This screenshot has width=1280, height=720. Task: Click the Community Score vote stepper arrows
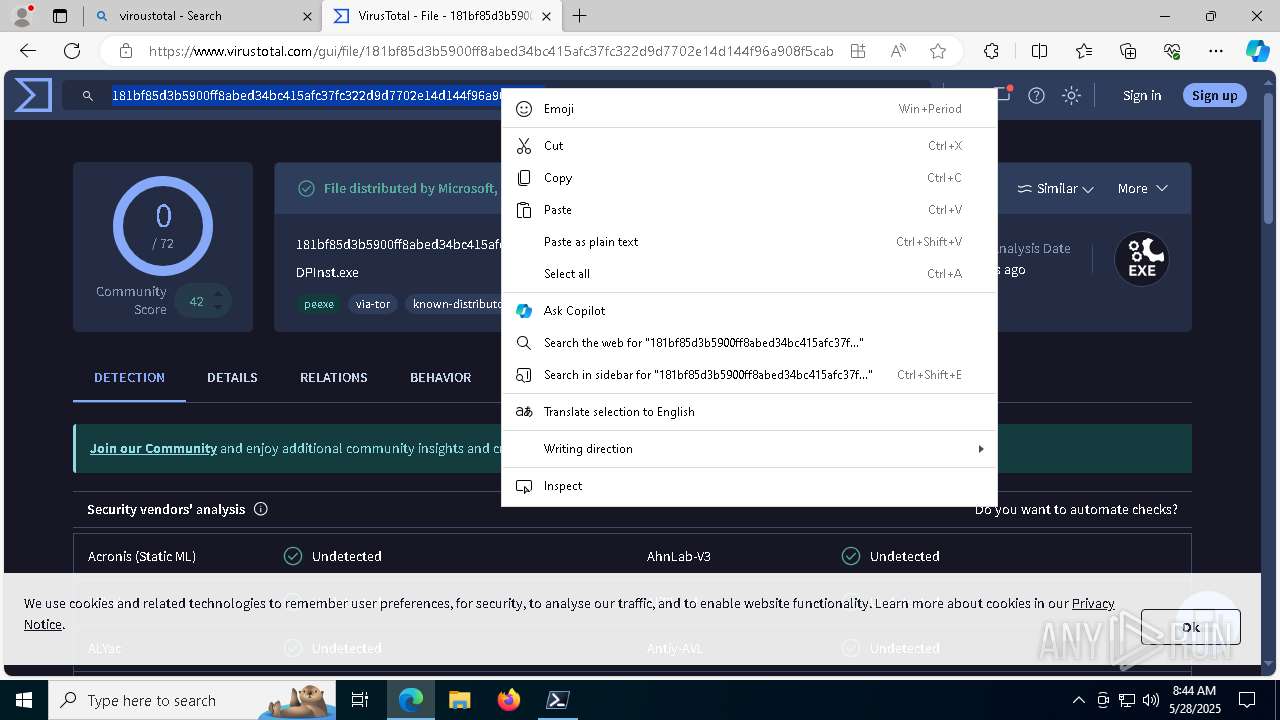pyautogui.click(x=217, y=301)
